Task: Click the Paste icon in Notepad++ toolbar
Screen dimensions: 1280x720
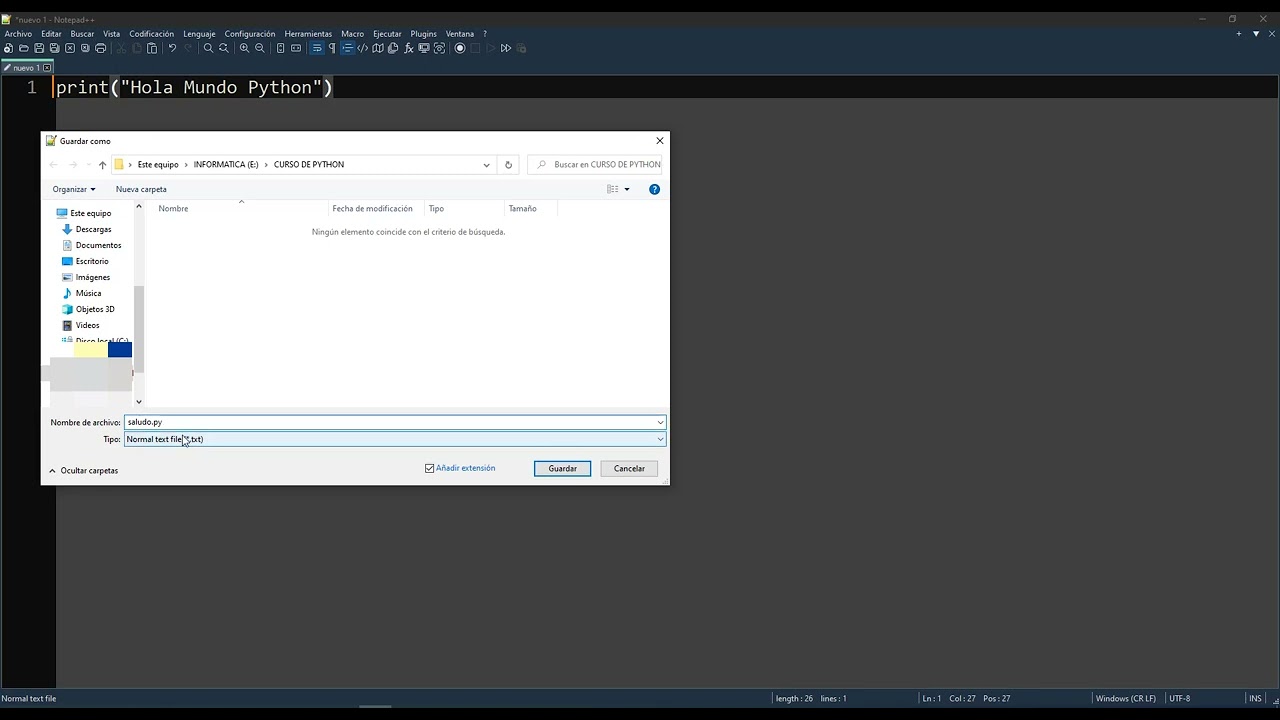Action: coord(152,48)
